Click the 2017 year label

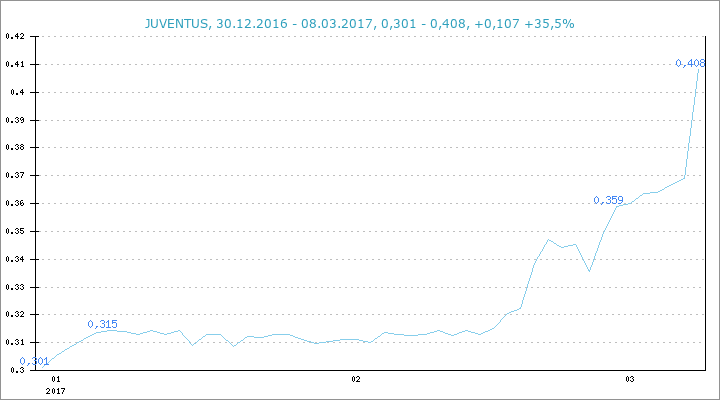point(56,391)
